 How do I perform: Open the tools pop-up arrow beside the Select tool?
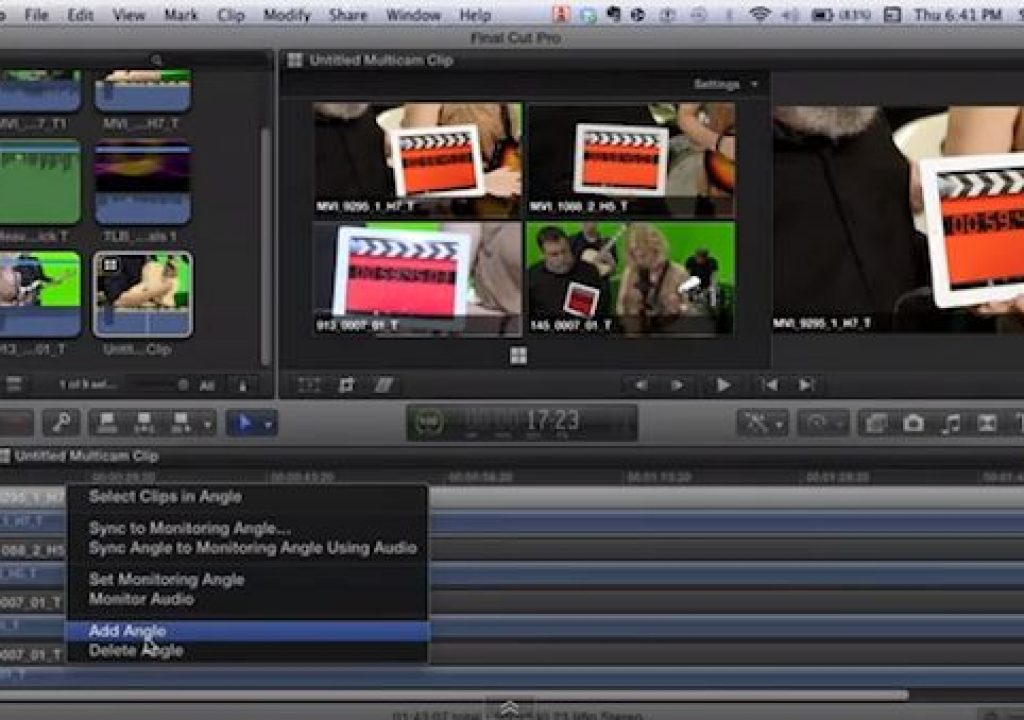click(x=268, y=425)
